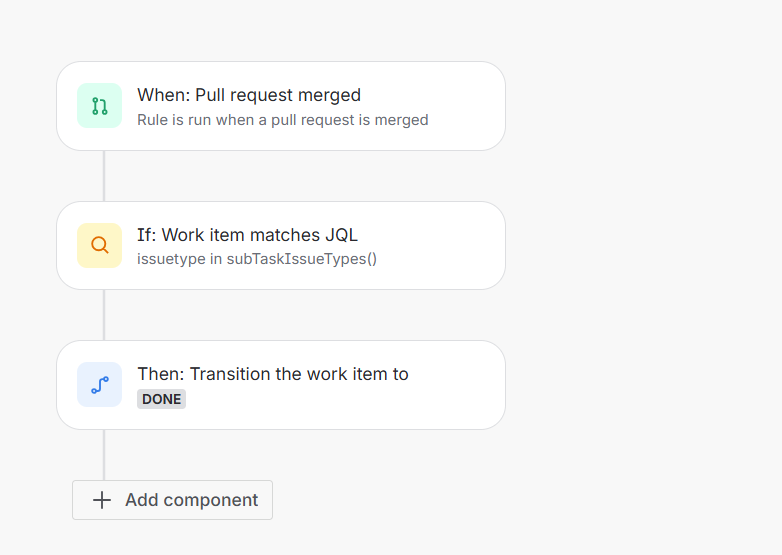Click the green pull request merge icon
The image size is (782, 555).
tap(99, 106)
